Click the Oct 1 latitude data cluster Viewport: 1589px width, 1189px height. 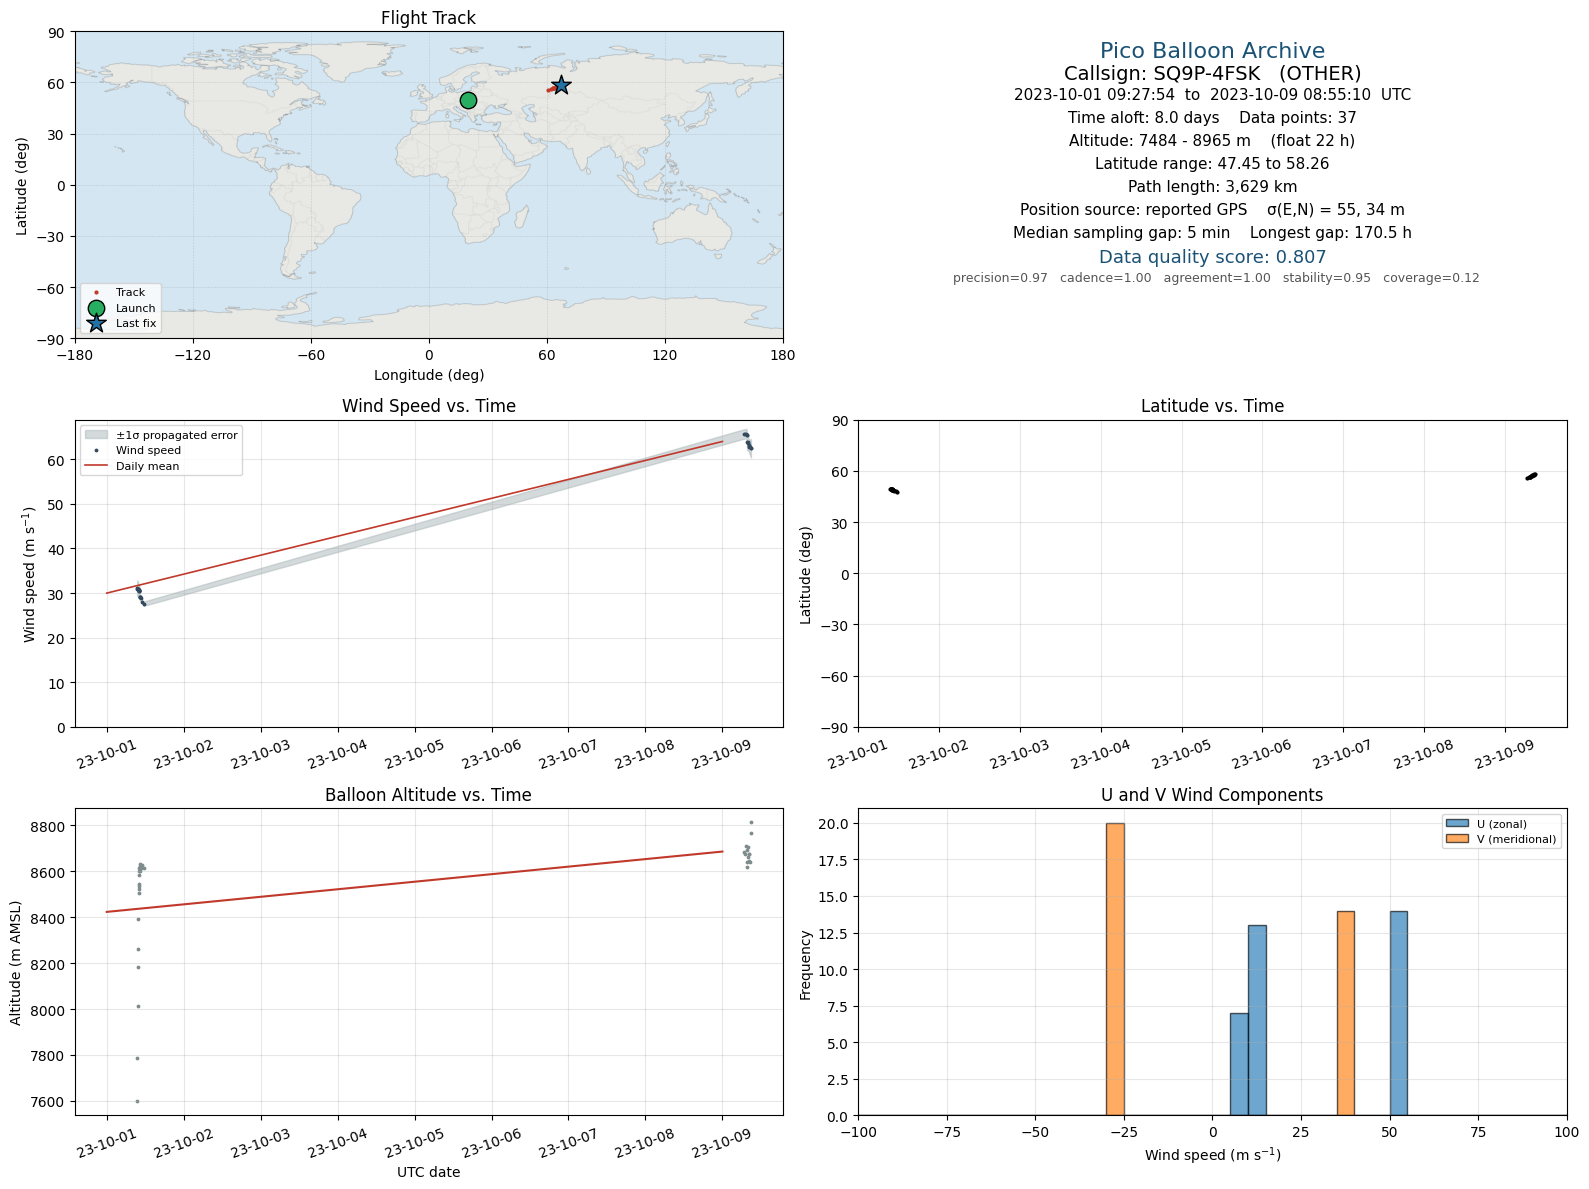893,490
